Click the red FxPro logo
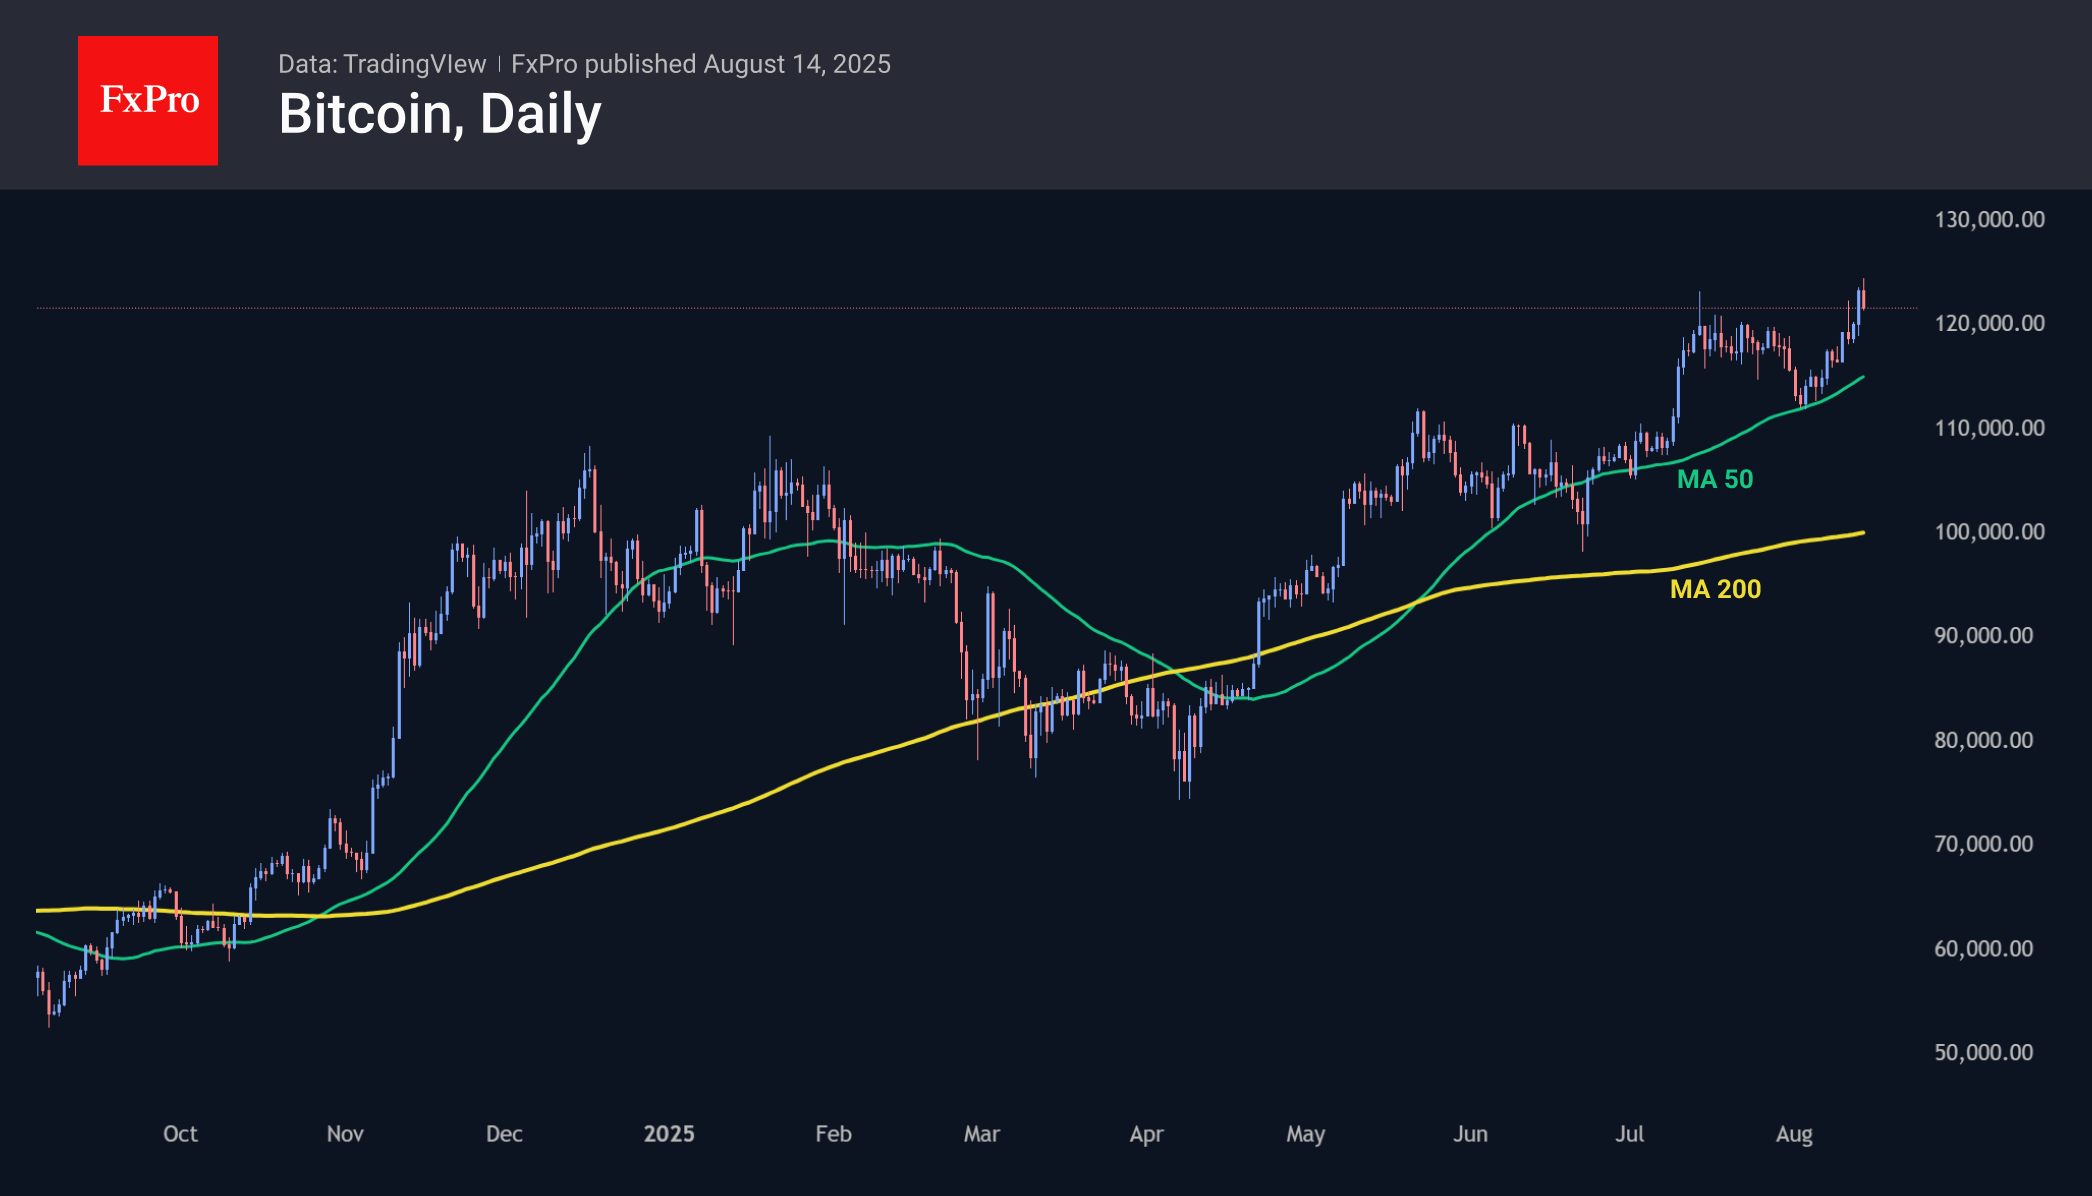Viewport: 2092px width, 1196px height. (x=148, y=100)
